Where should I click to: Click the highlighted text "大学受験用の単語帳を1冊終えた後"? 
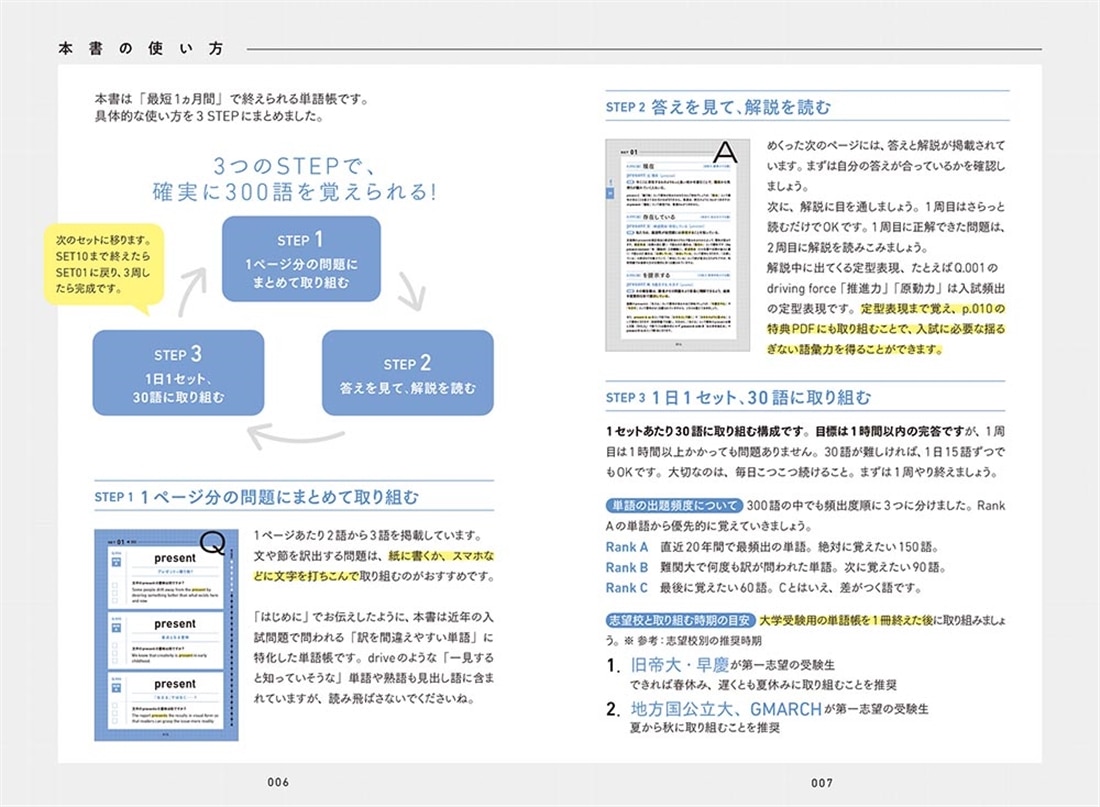click(x=846, y=620)
